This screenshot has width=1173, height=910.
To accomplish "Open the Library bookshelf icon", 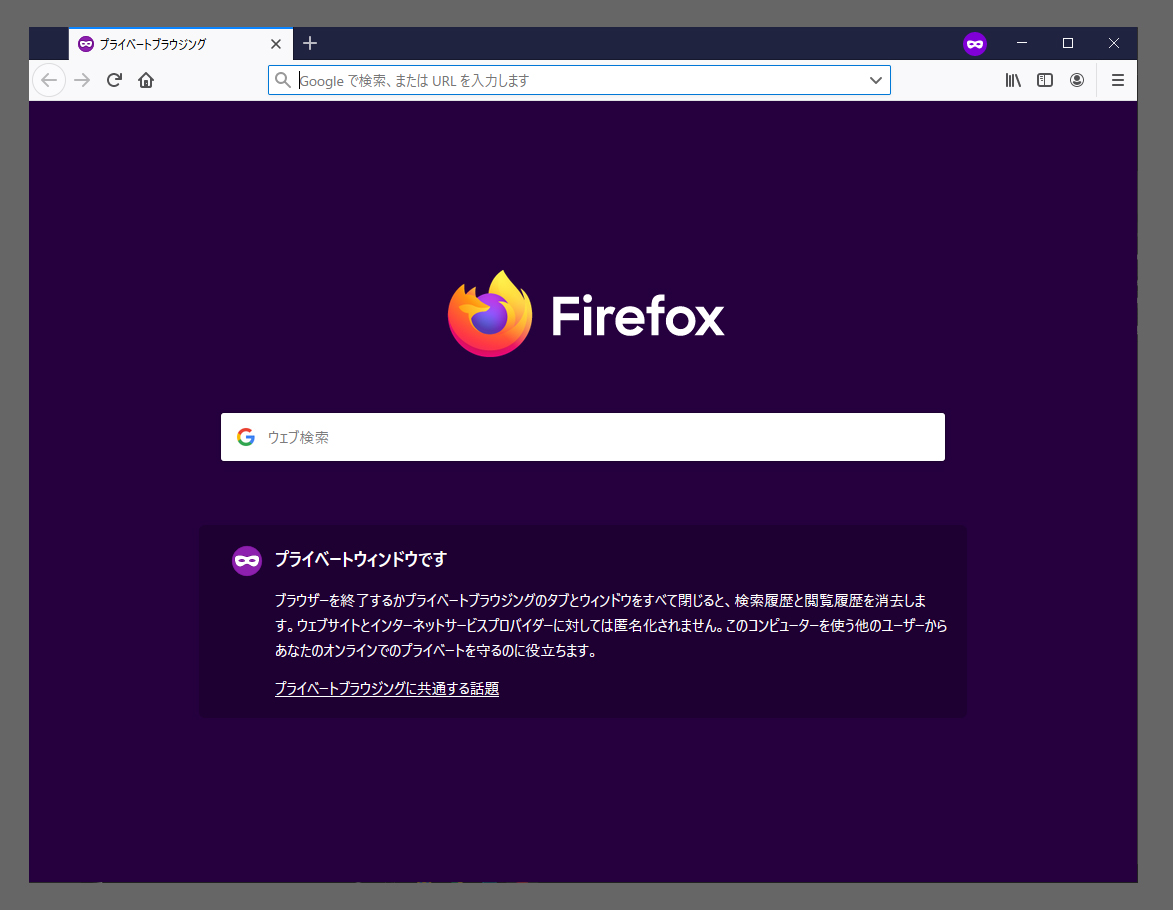I will point(1013,80).
